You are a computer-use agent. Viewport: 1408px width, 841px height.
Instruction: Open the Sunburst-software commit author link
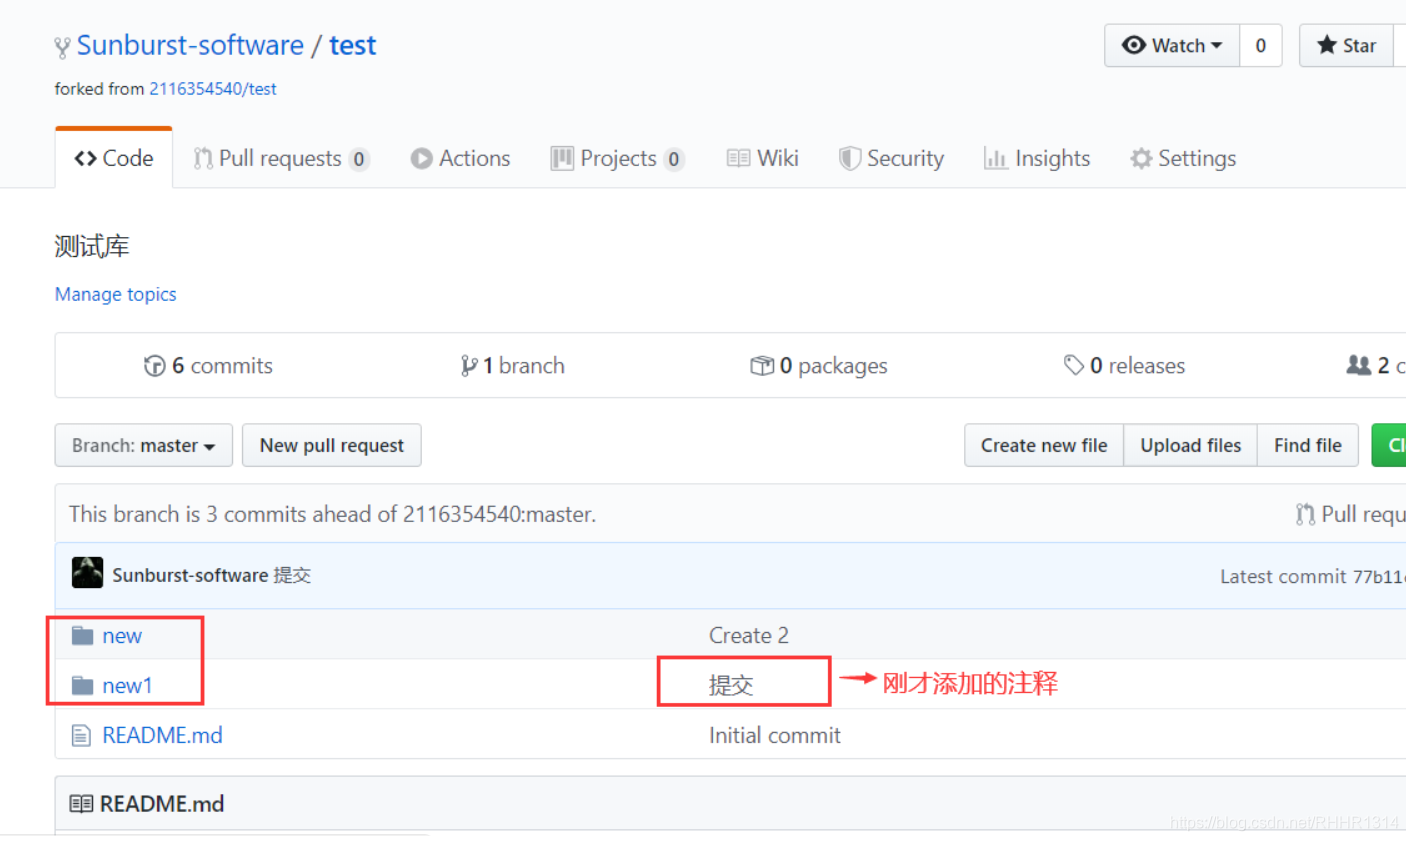[x=190, y=575]
